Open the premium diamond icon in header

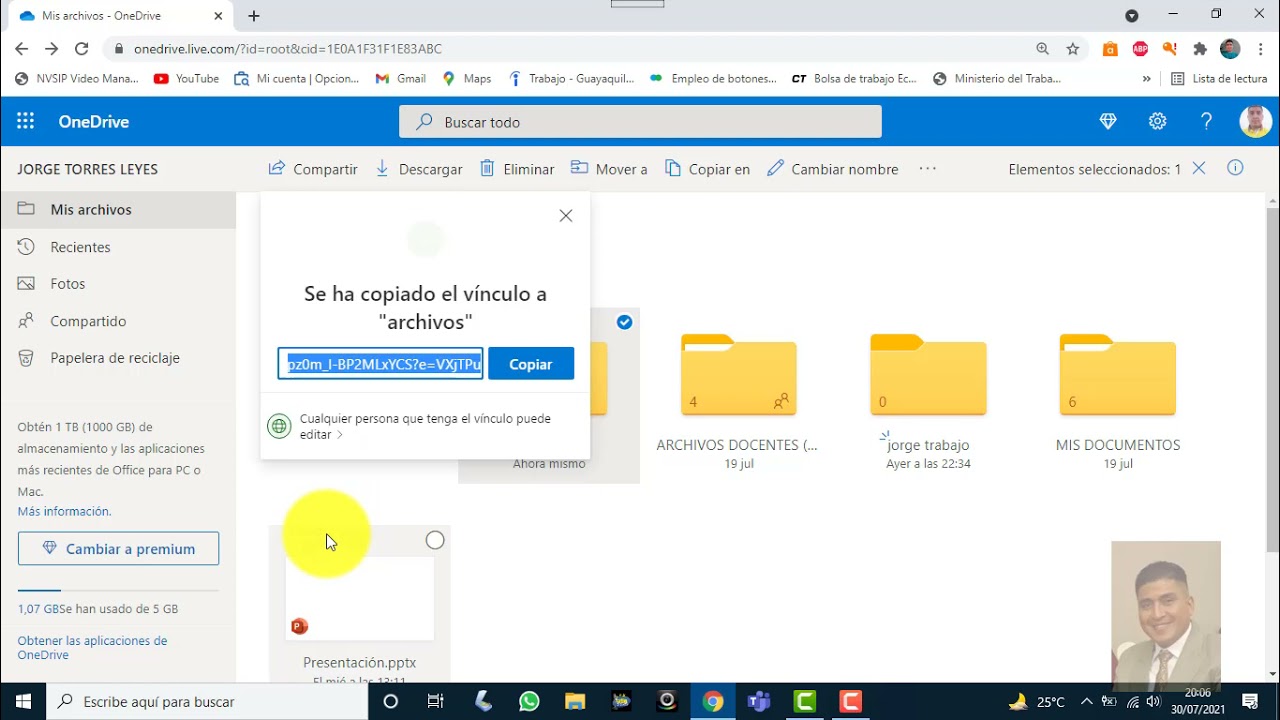[1108, 121]
